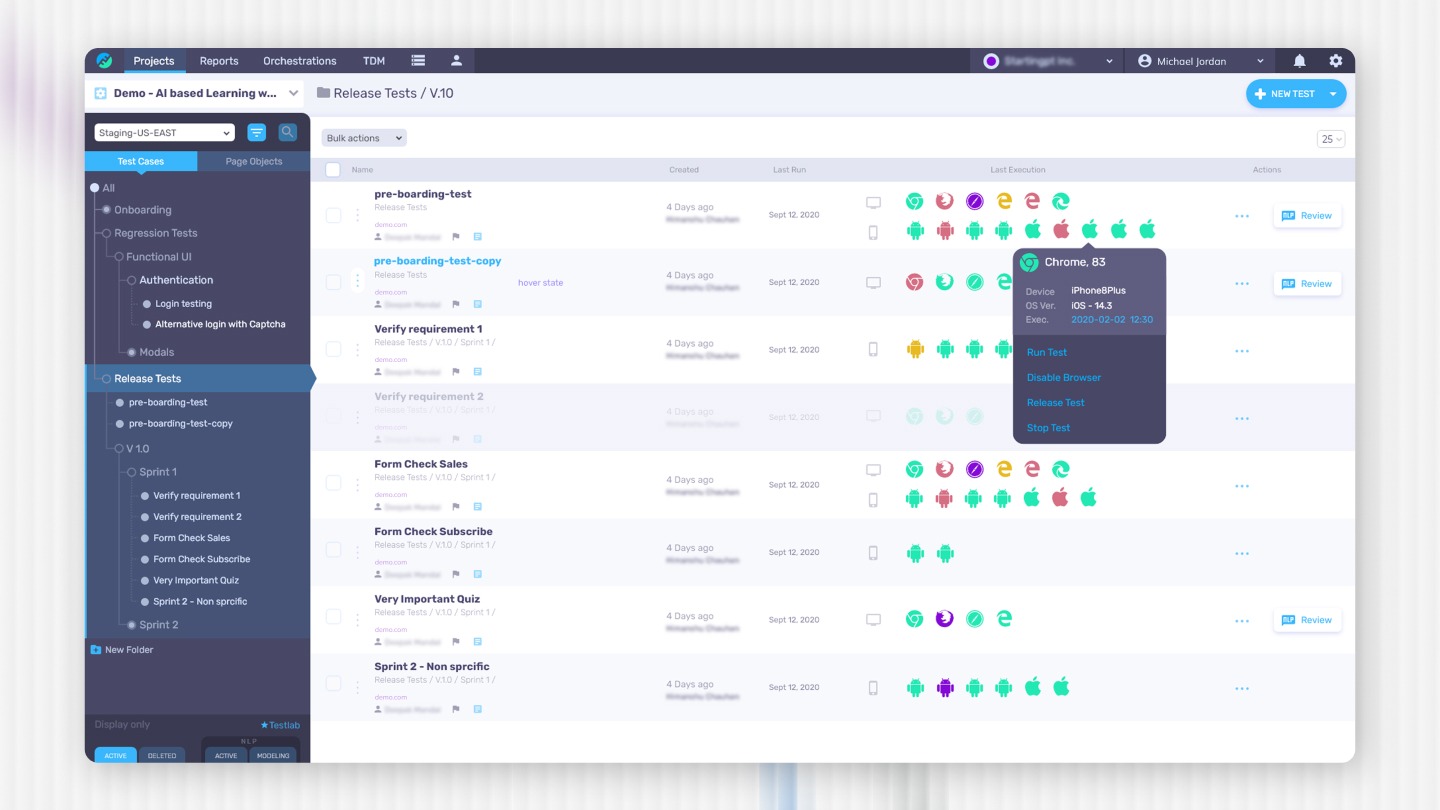Click yellow Android icon in Verify requirement 1 row
The image size is (1440, 810).
(914, 349)
